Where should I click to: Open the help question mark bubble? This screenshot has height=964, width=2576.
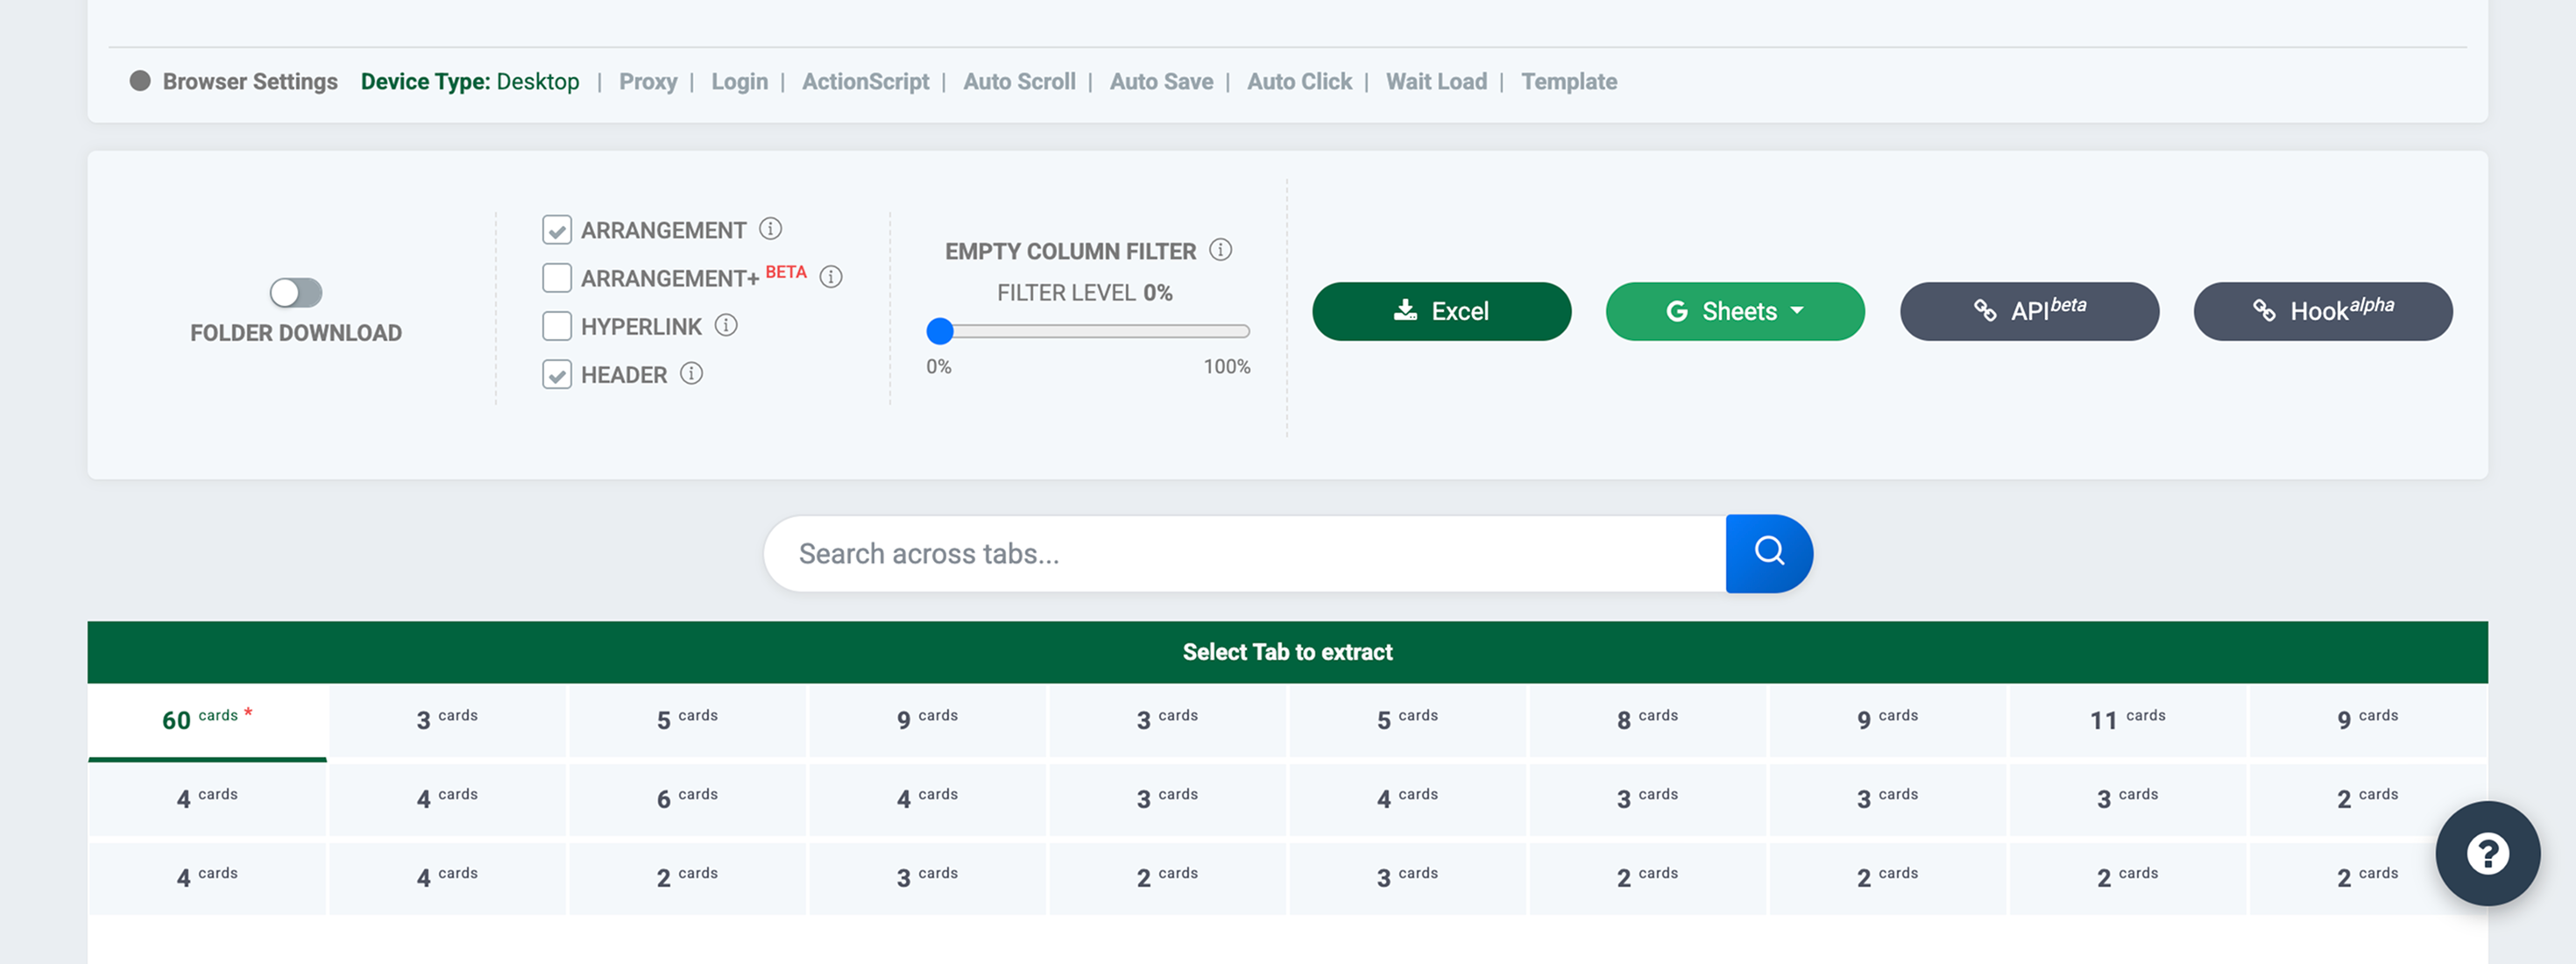click(2487, 853)
